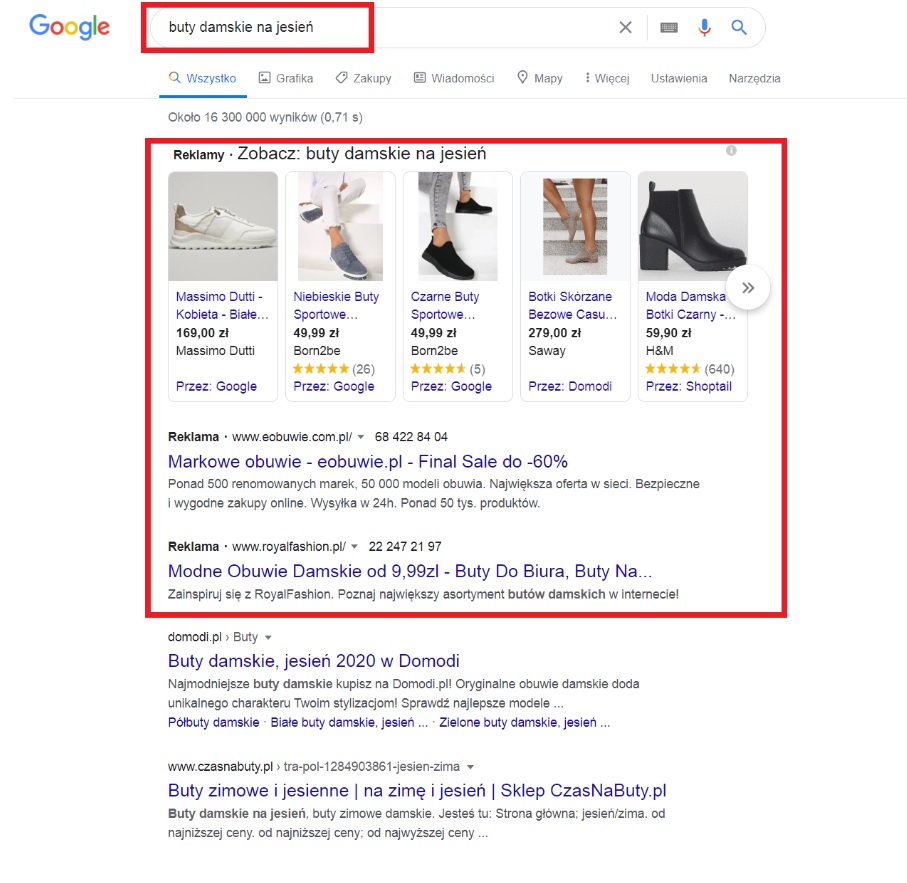Click the Google logo
This screenshot has width=907, height=883.
[69, 27]
